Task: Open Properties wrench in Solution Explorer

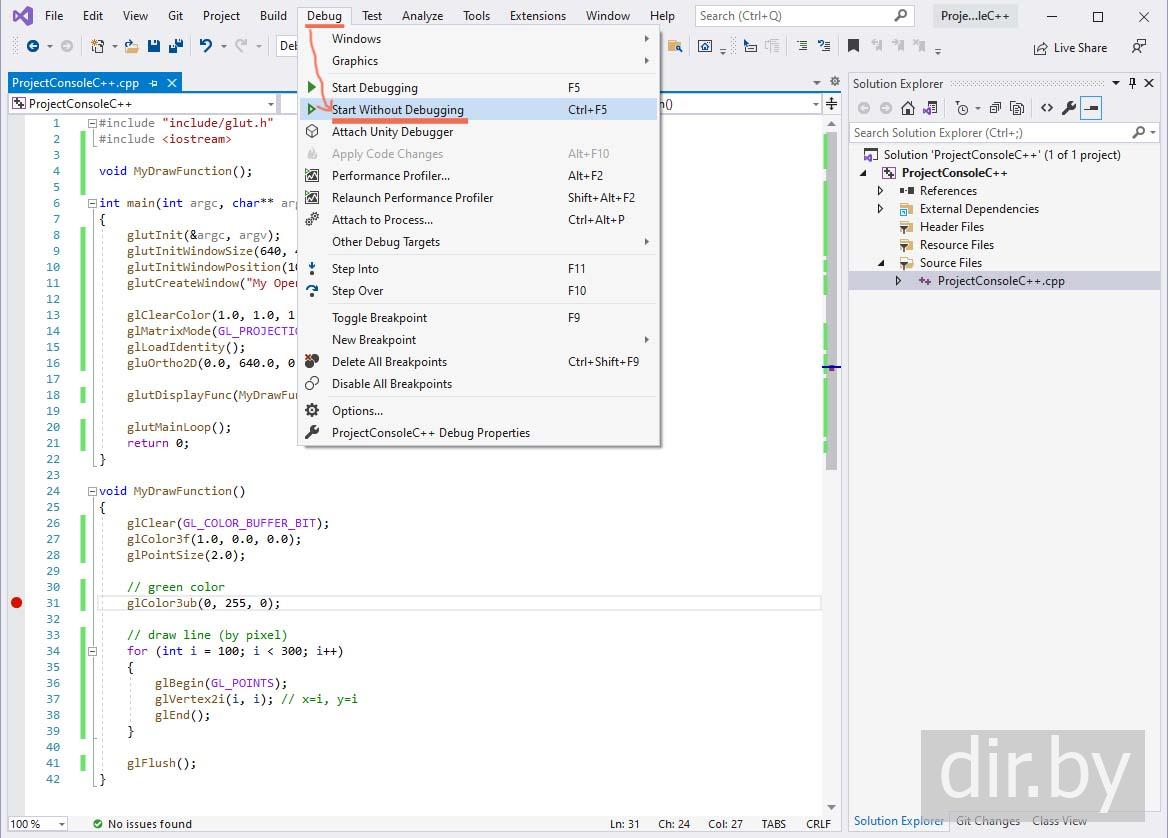Action: [1069, 108]
